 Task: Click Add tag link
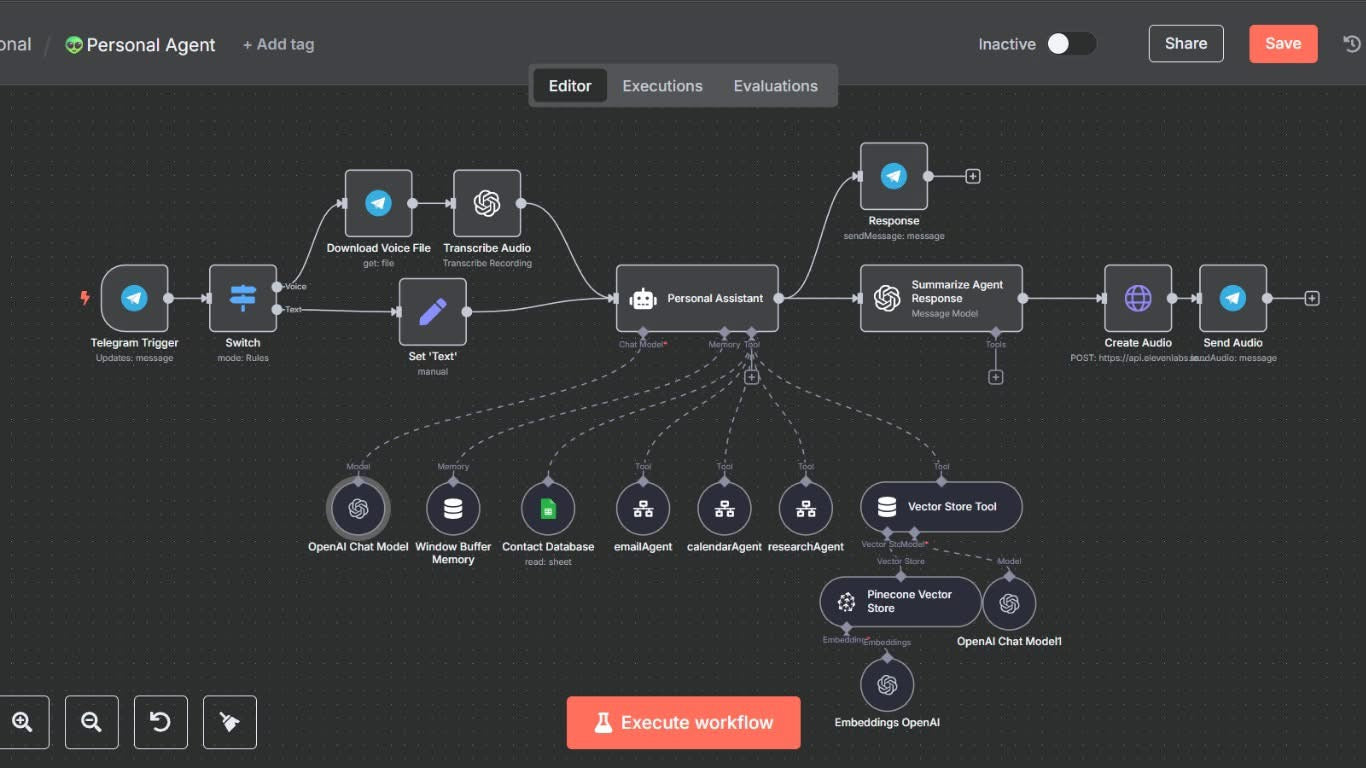point(278,45)
